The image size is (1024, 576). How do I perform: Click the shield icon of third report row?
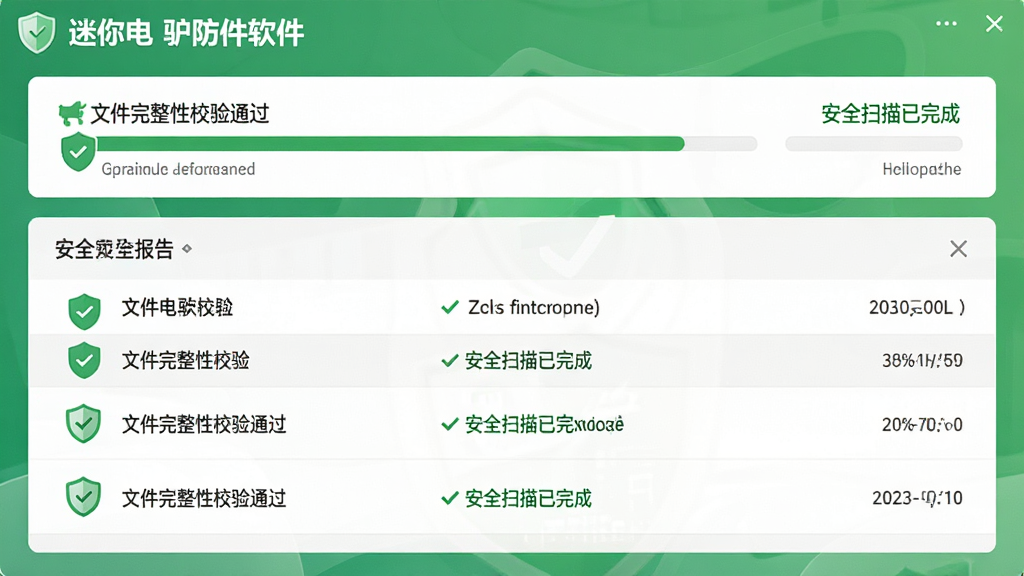84,424
